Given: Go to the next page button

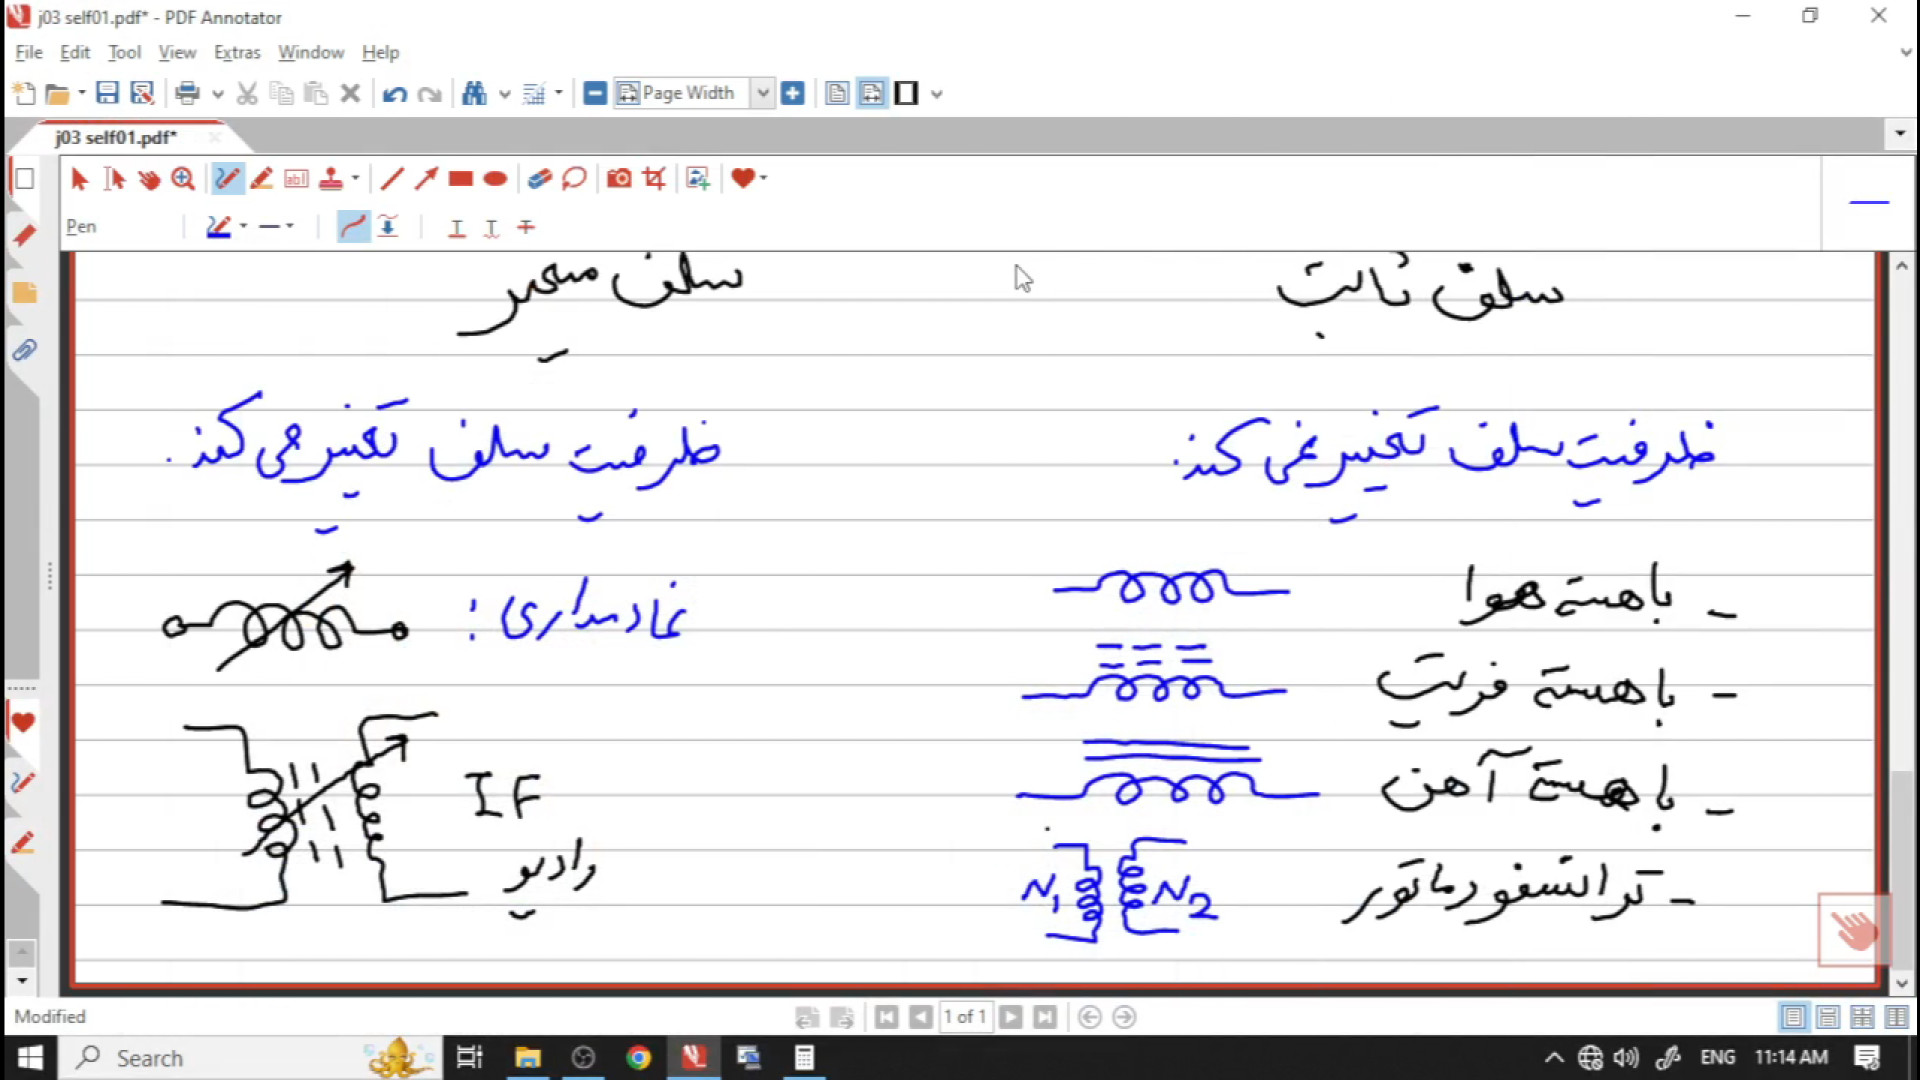Looking at the screenshot, I should [1011, 1017].
